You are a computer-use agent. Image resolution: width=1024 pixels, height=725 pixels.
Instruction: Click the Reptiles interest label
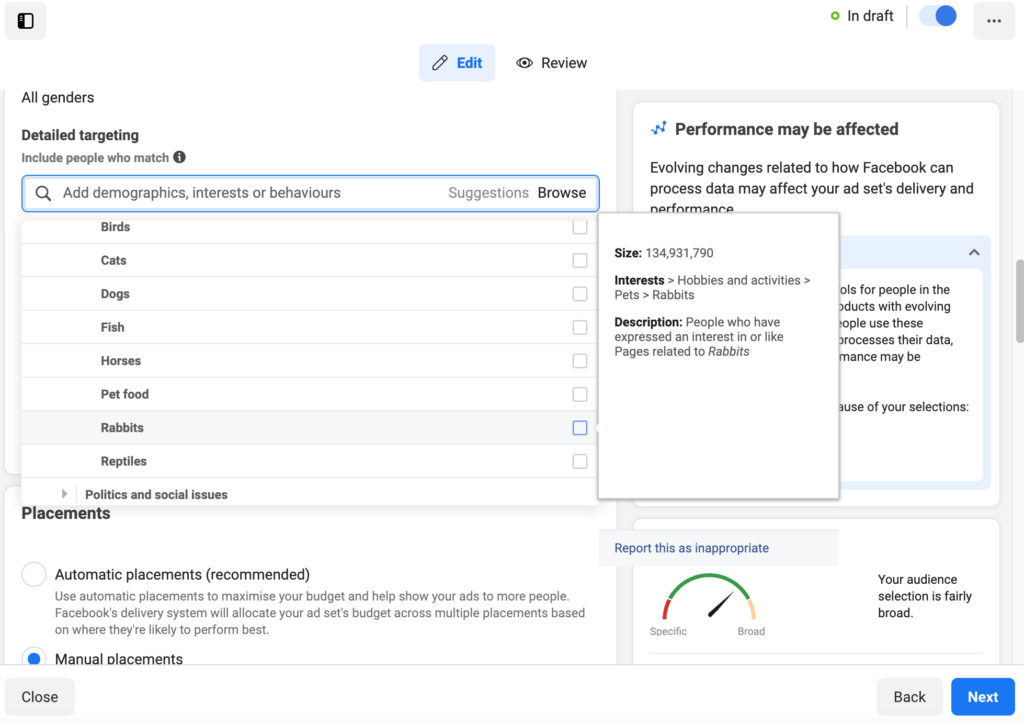tap(123, 461)
